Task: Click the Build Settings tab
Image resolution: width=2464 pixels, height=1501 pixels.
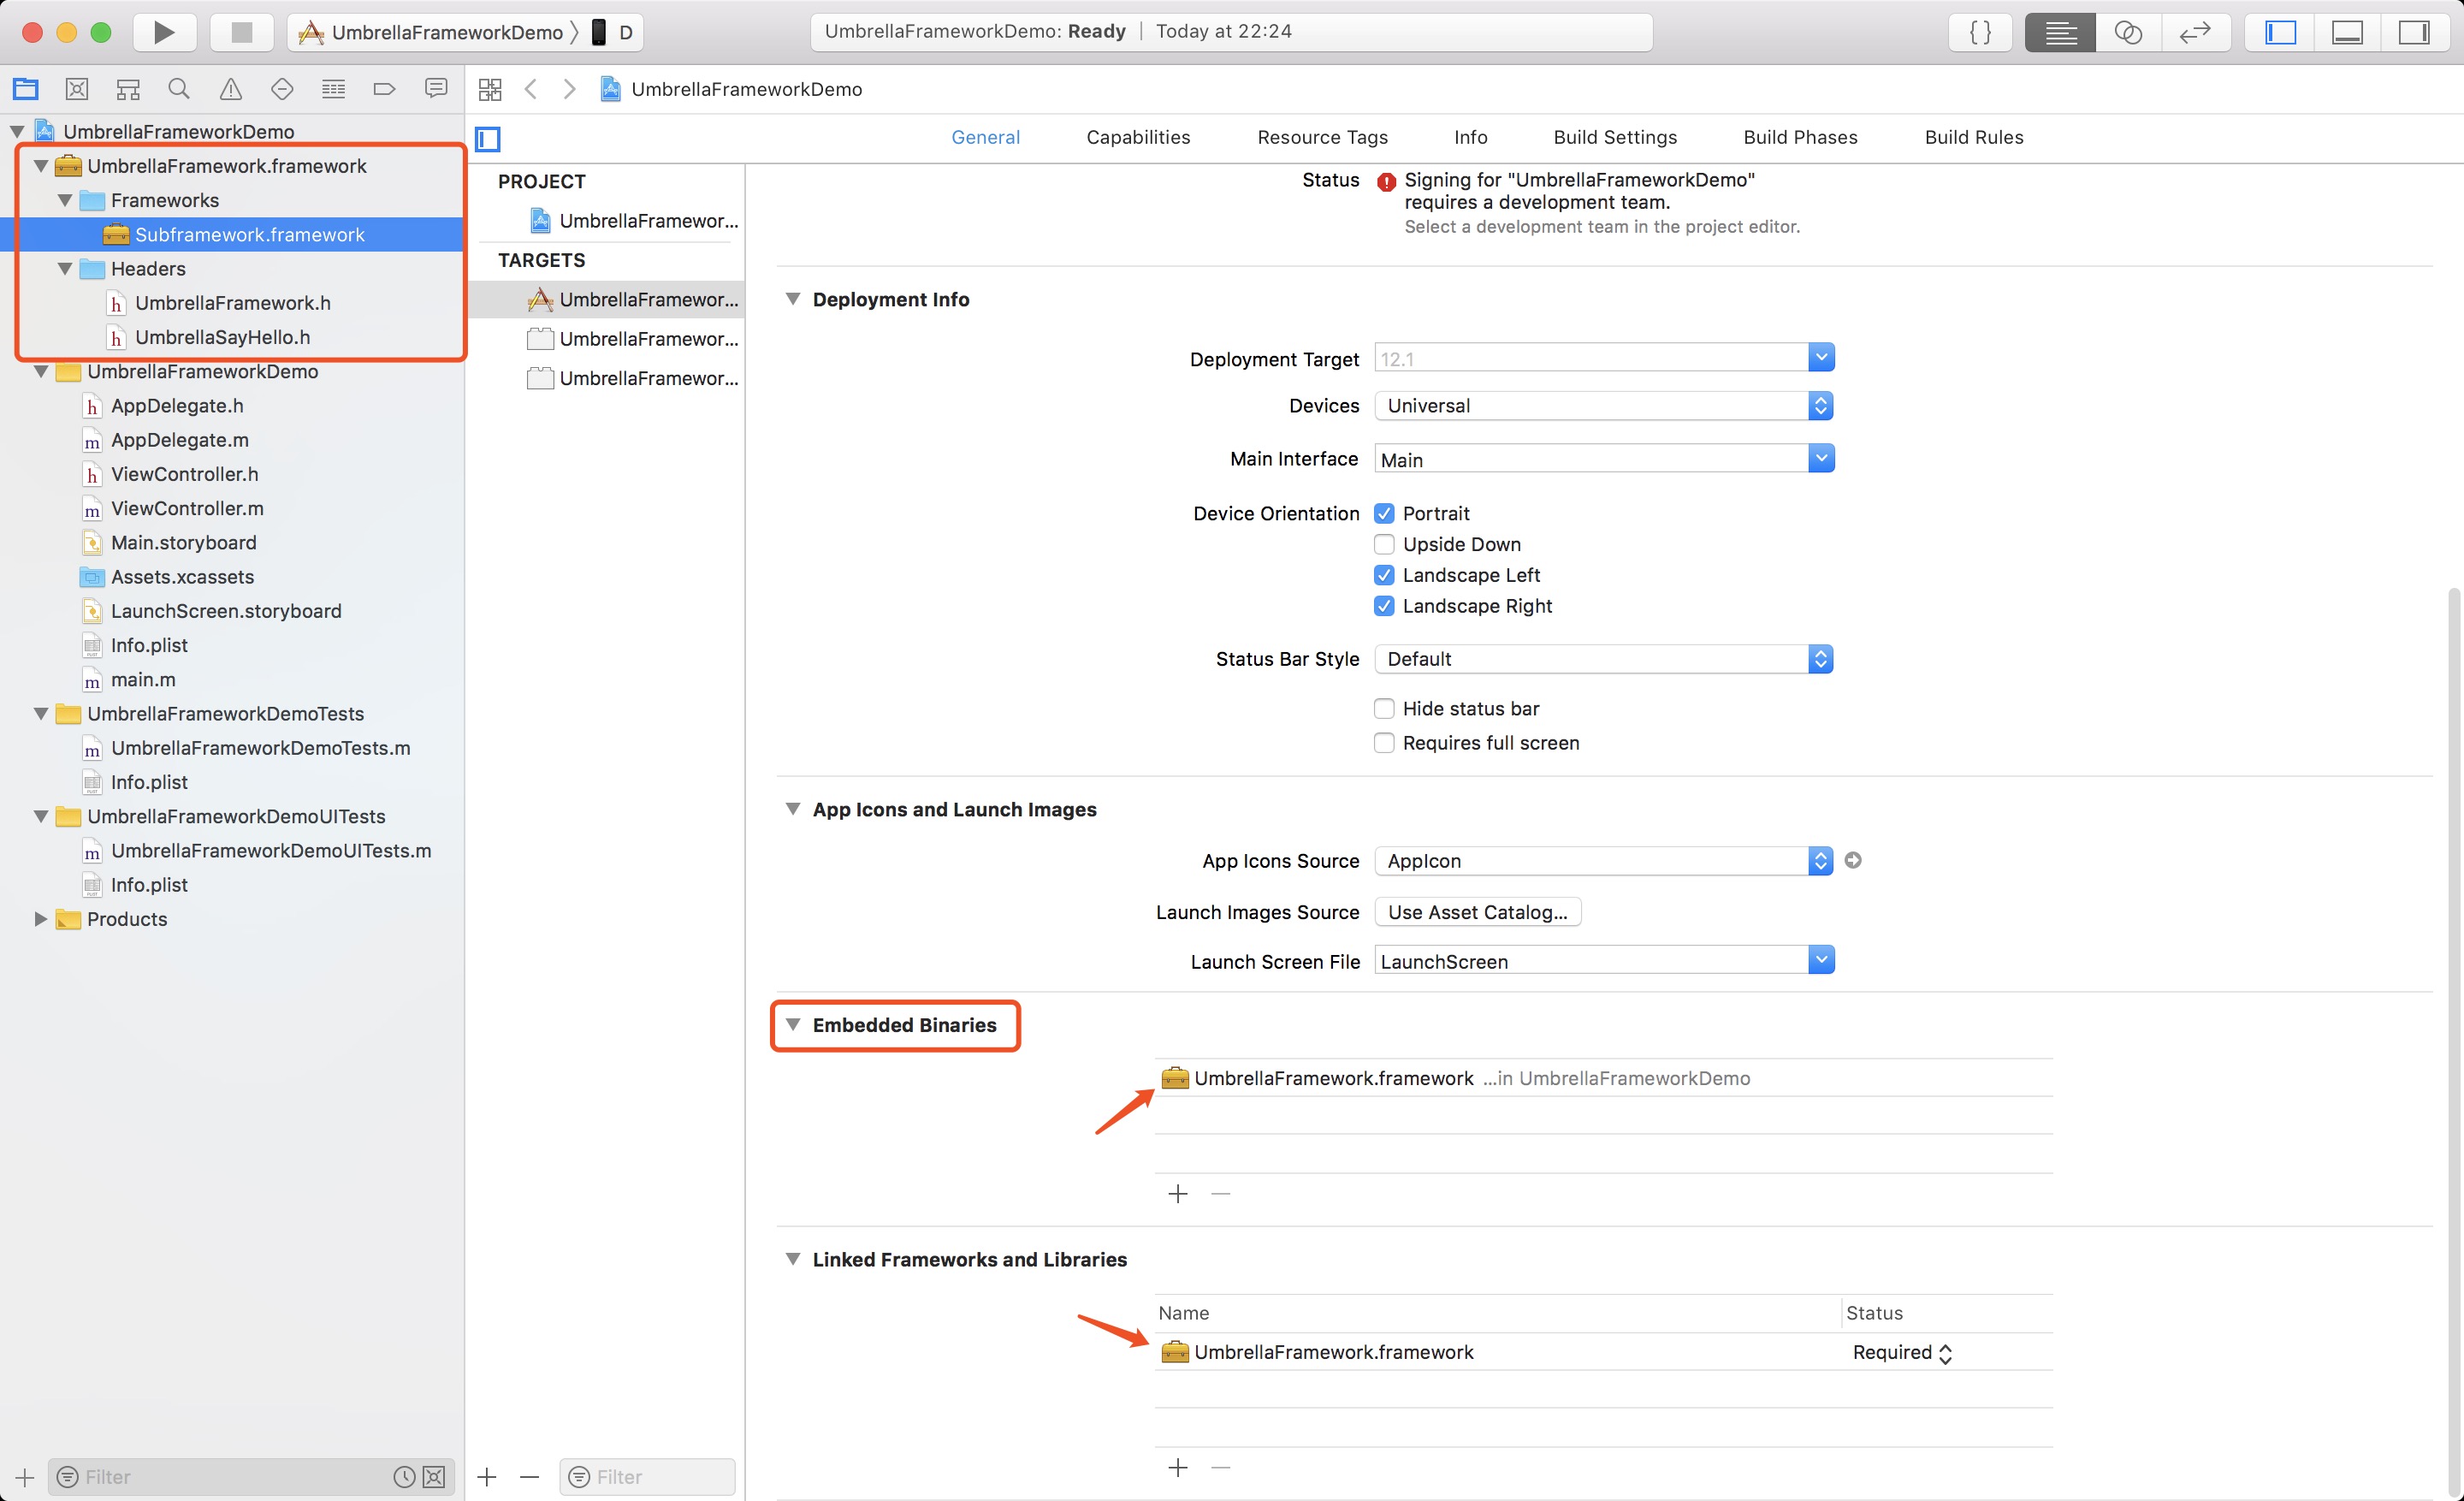Action: (1614, 137)
